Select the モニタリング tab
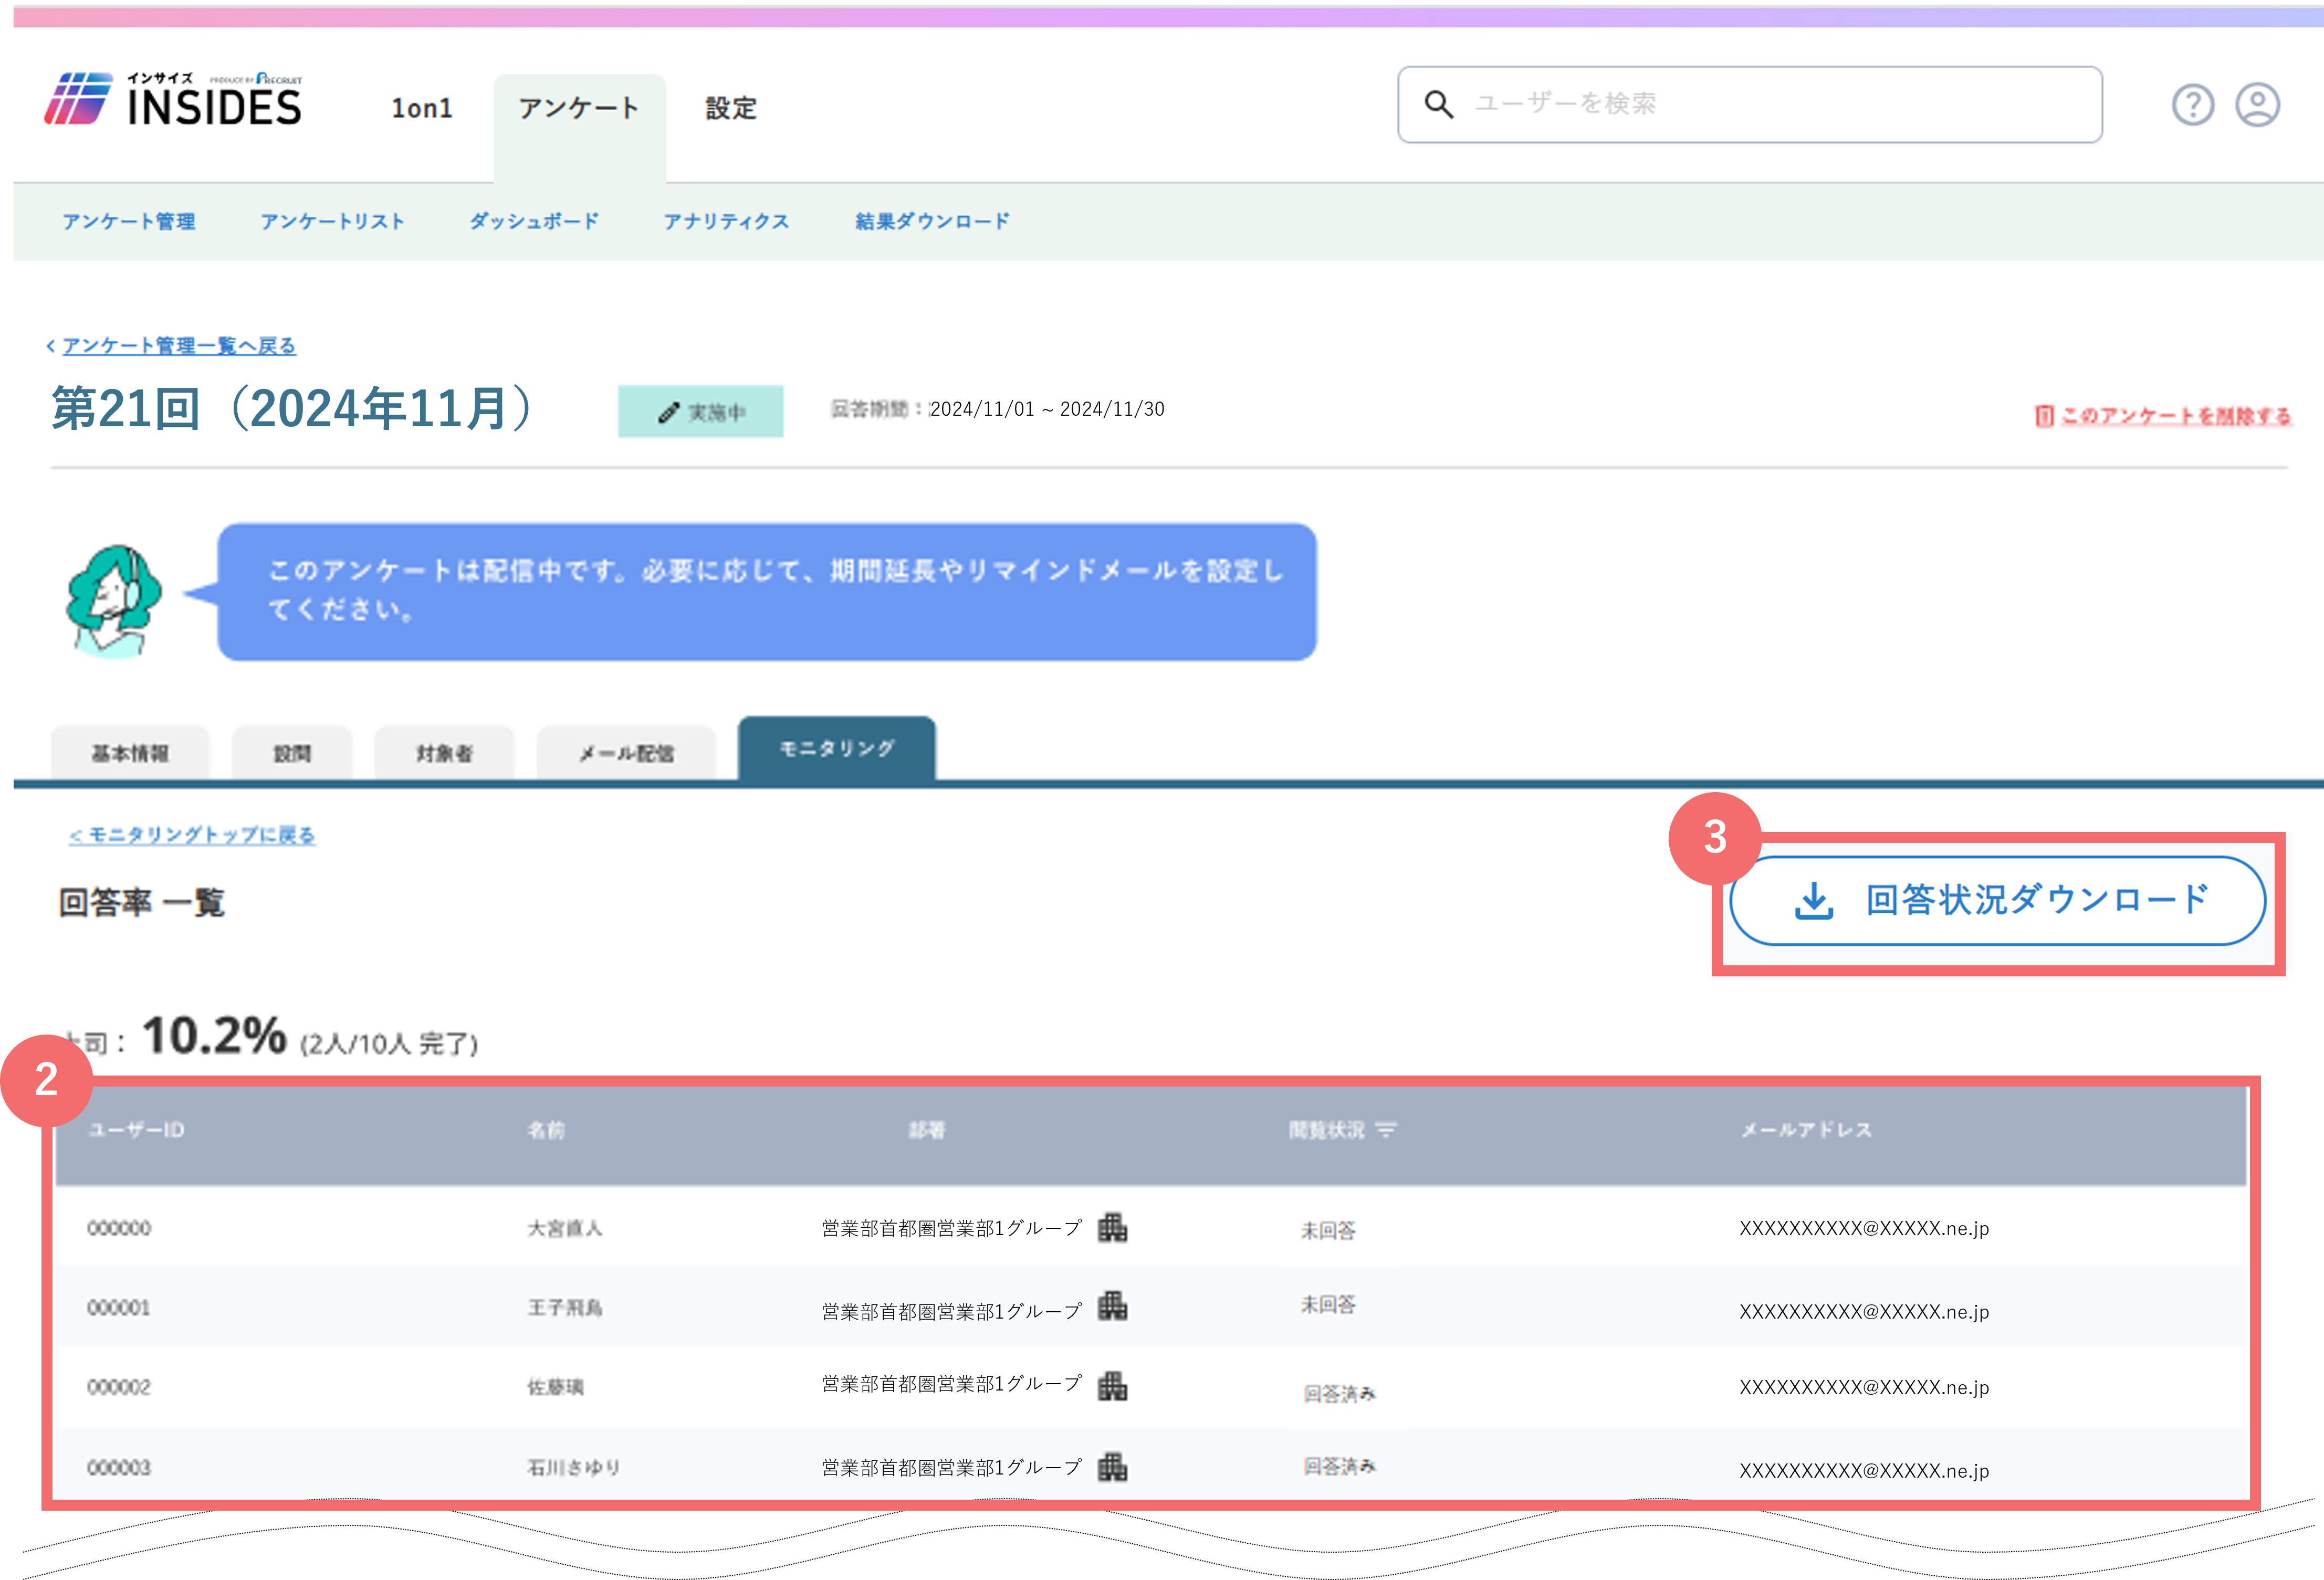Image resolution: width=2324 pixels, height=1580 pixels. click(x=837, y=748)
